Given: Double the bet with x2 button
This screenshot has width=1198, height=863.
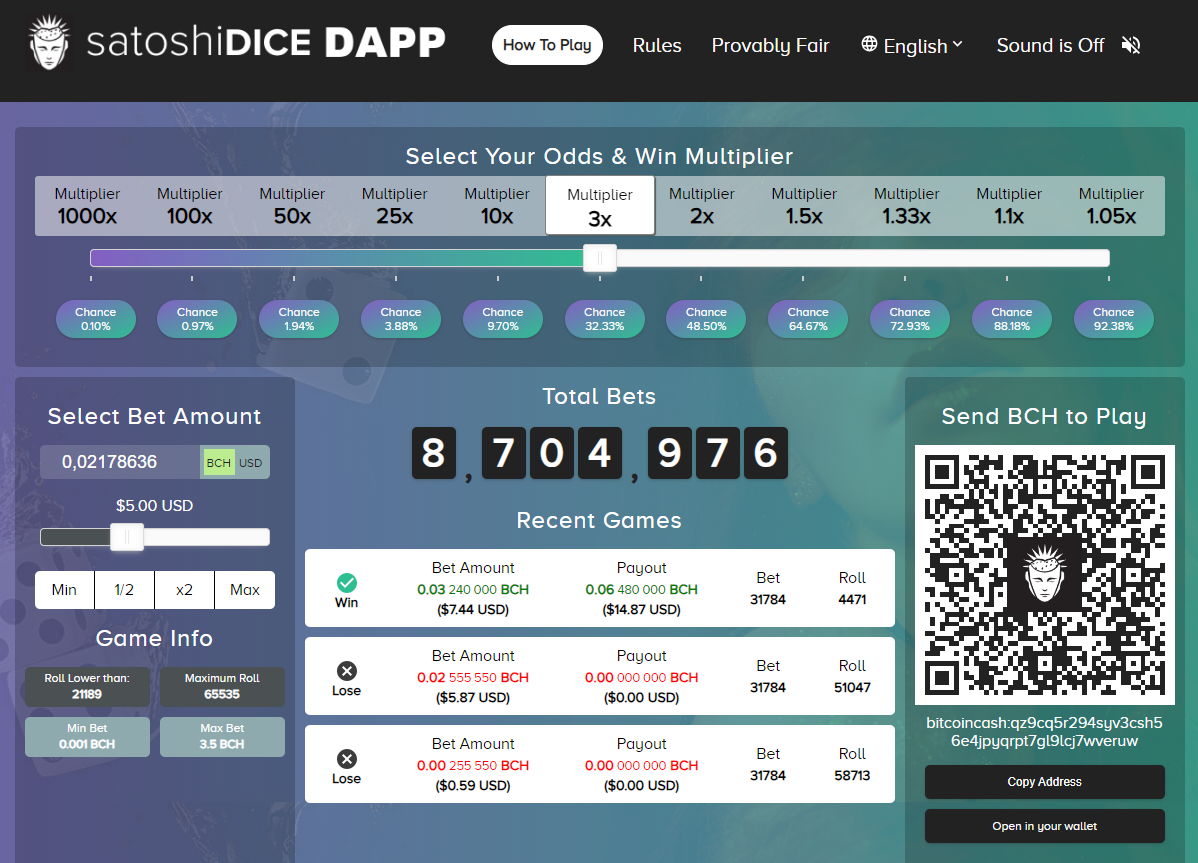Looking at the screenshot, I should (x=184, y=590).
